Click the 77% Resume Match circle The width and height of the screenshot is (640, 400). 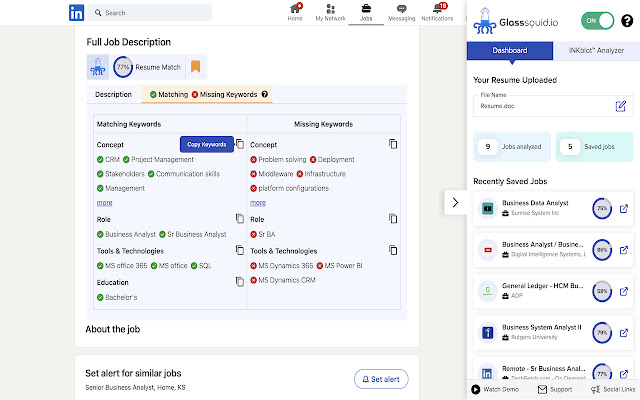(x=123, y=67)
